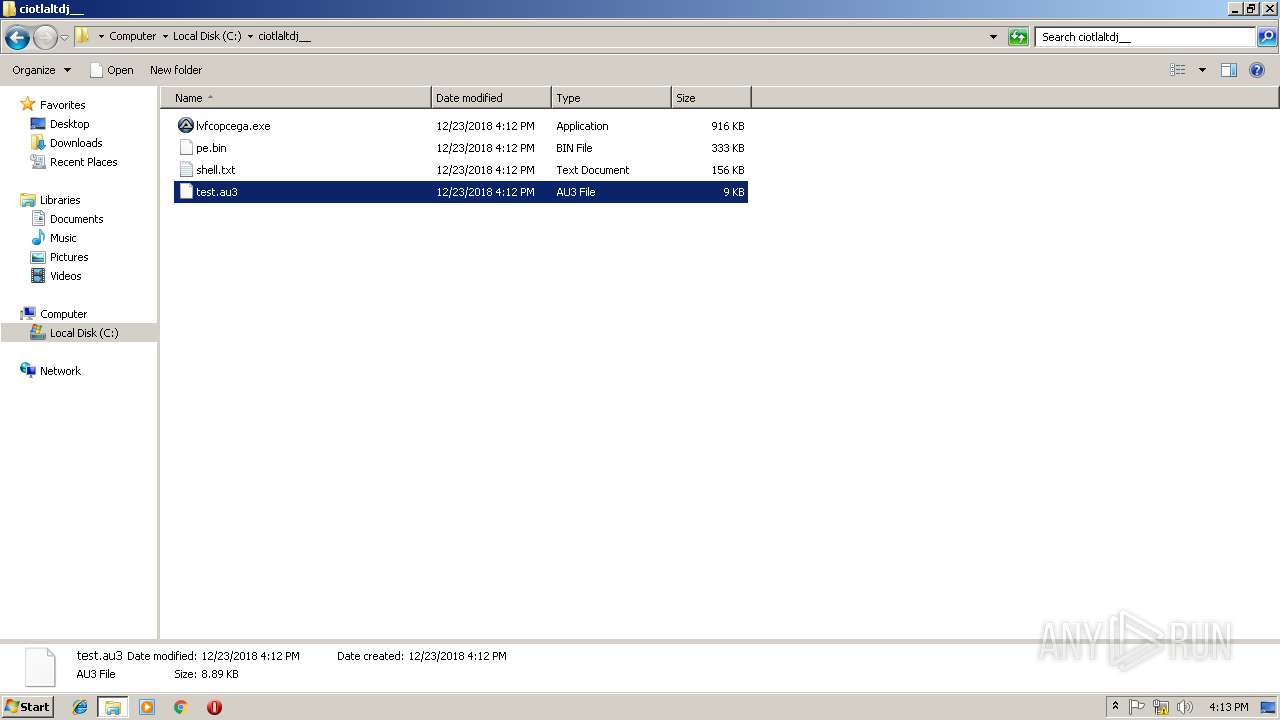Click Action Center flag icon
1280x720 pixels.
[1137, 707]
